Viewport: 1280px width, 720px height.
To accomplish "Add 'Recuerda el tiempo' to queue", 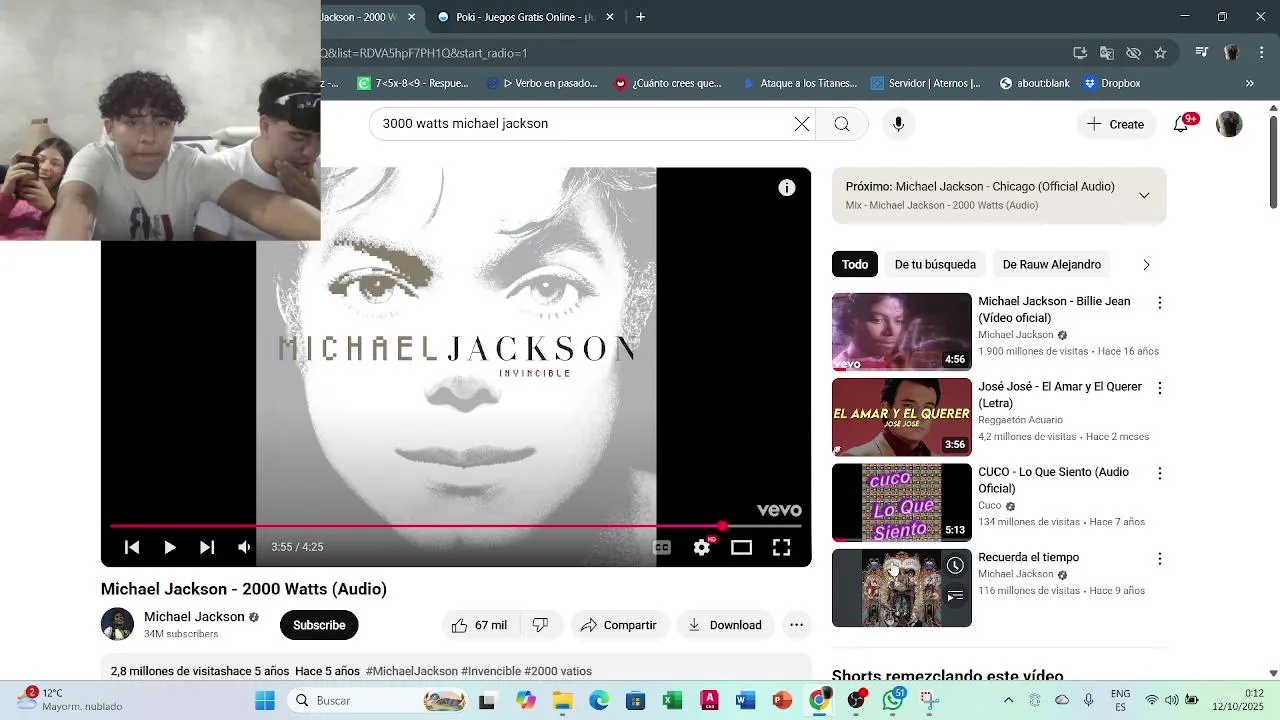I will [955, 596].
